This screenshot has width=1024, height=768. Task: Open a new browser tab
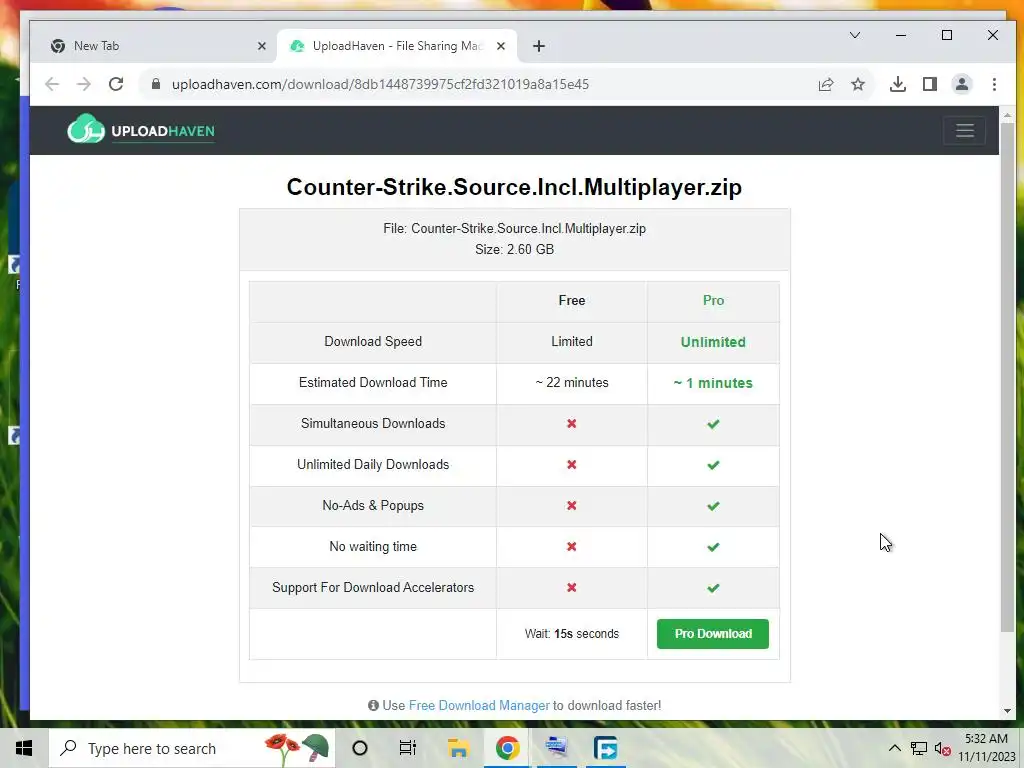[x=539, y=46]
